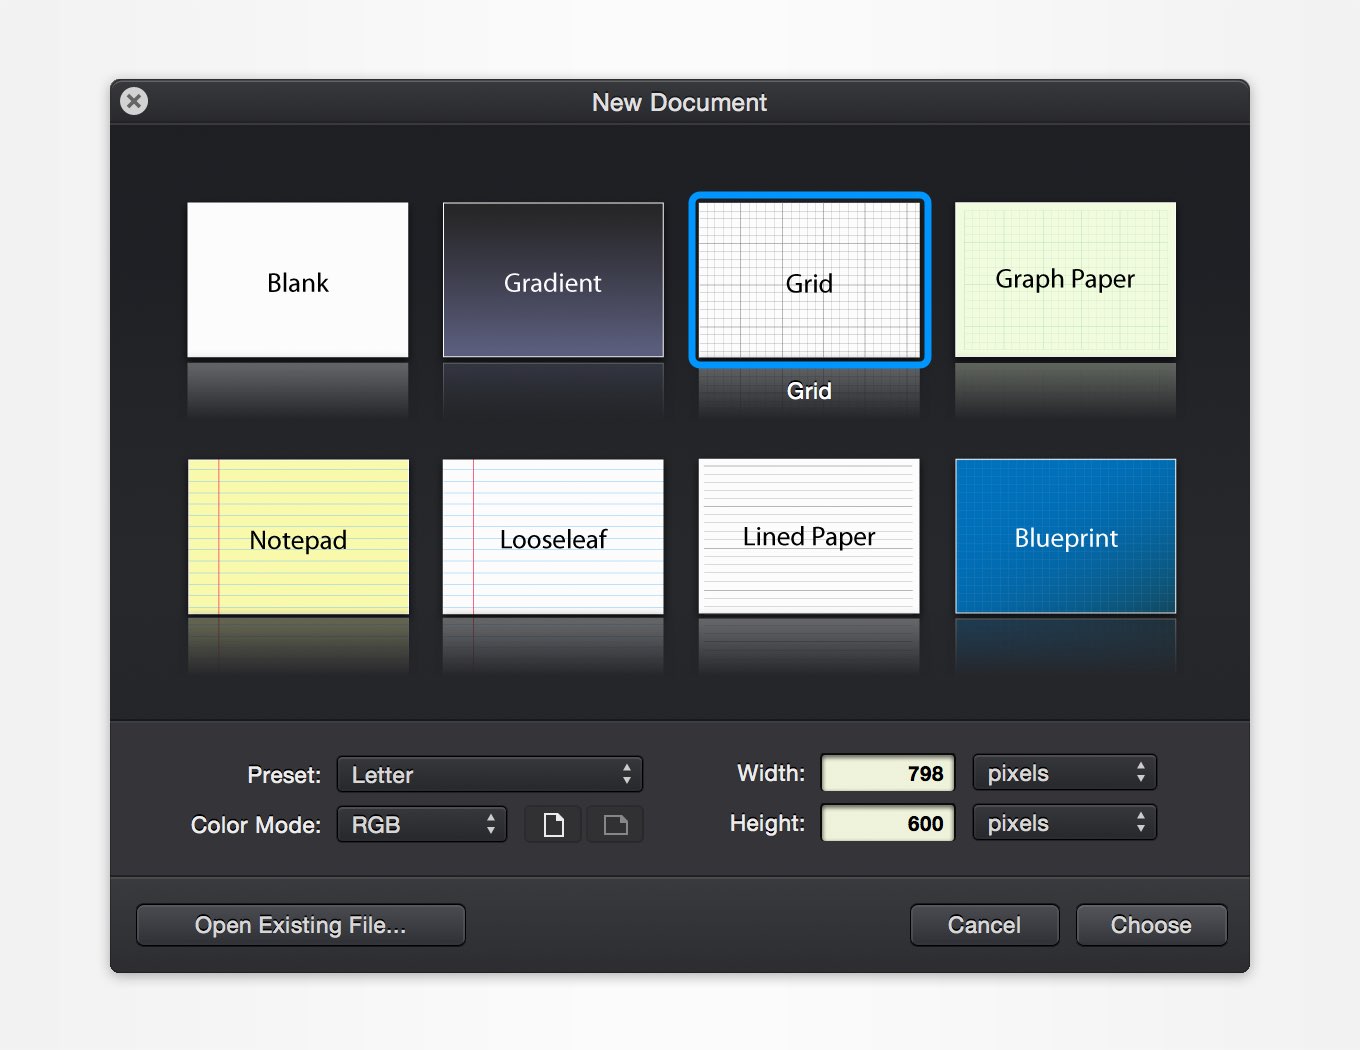Pick the Blueprint template thumbnail
Screen dimensions: 1360x1050
[x=1065, y=537]
